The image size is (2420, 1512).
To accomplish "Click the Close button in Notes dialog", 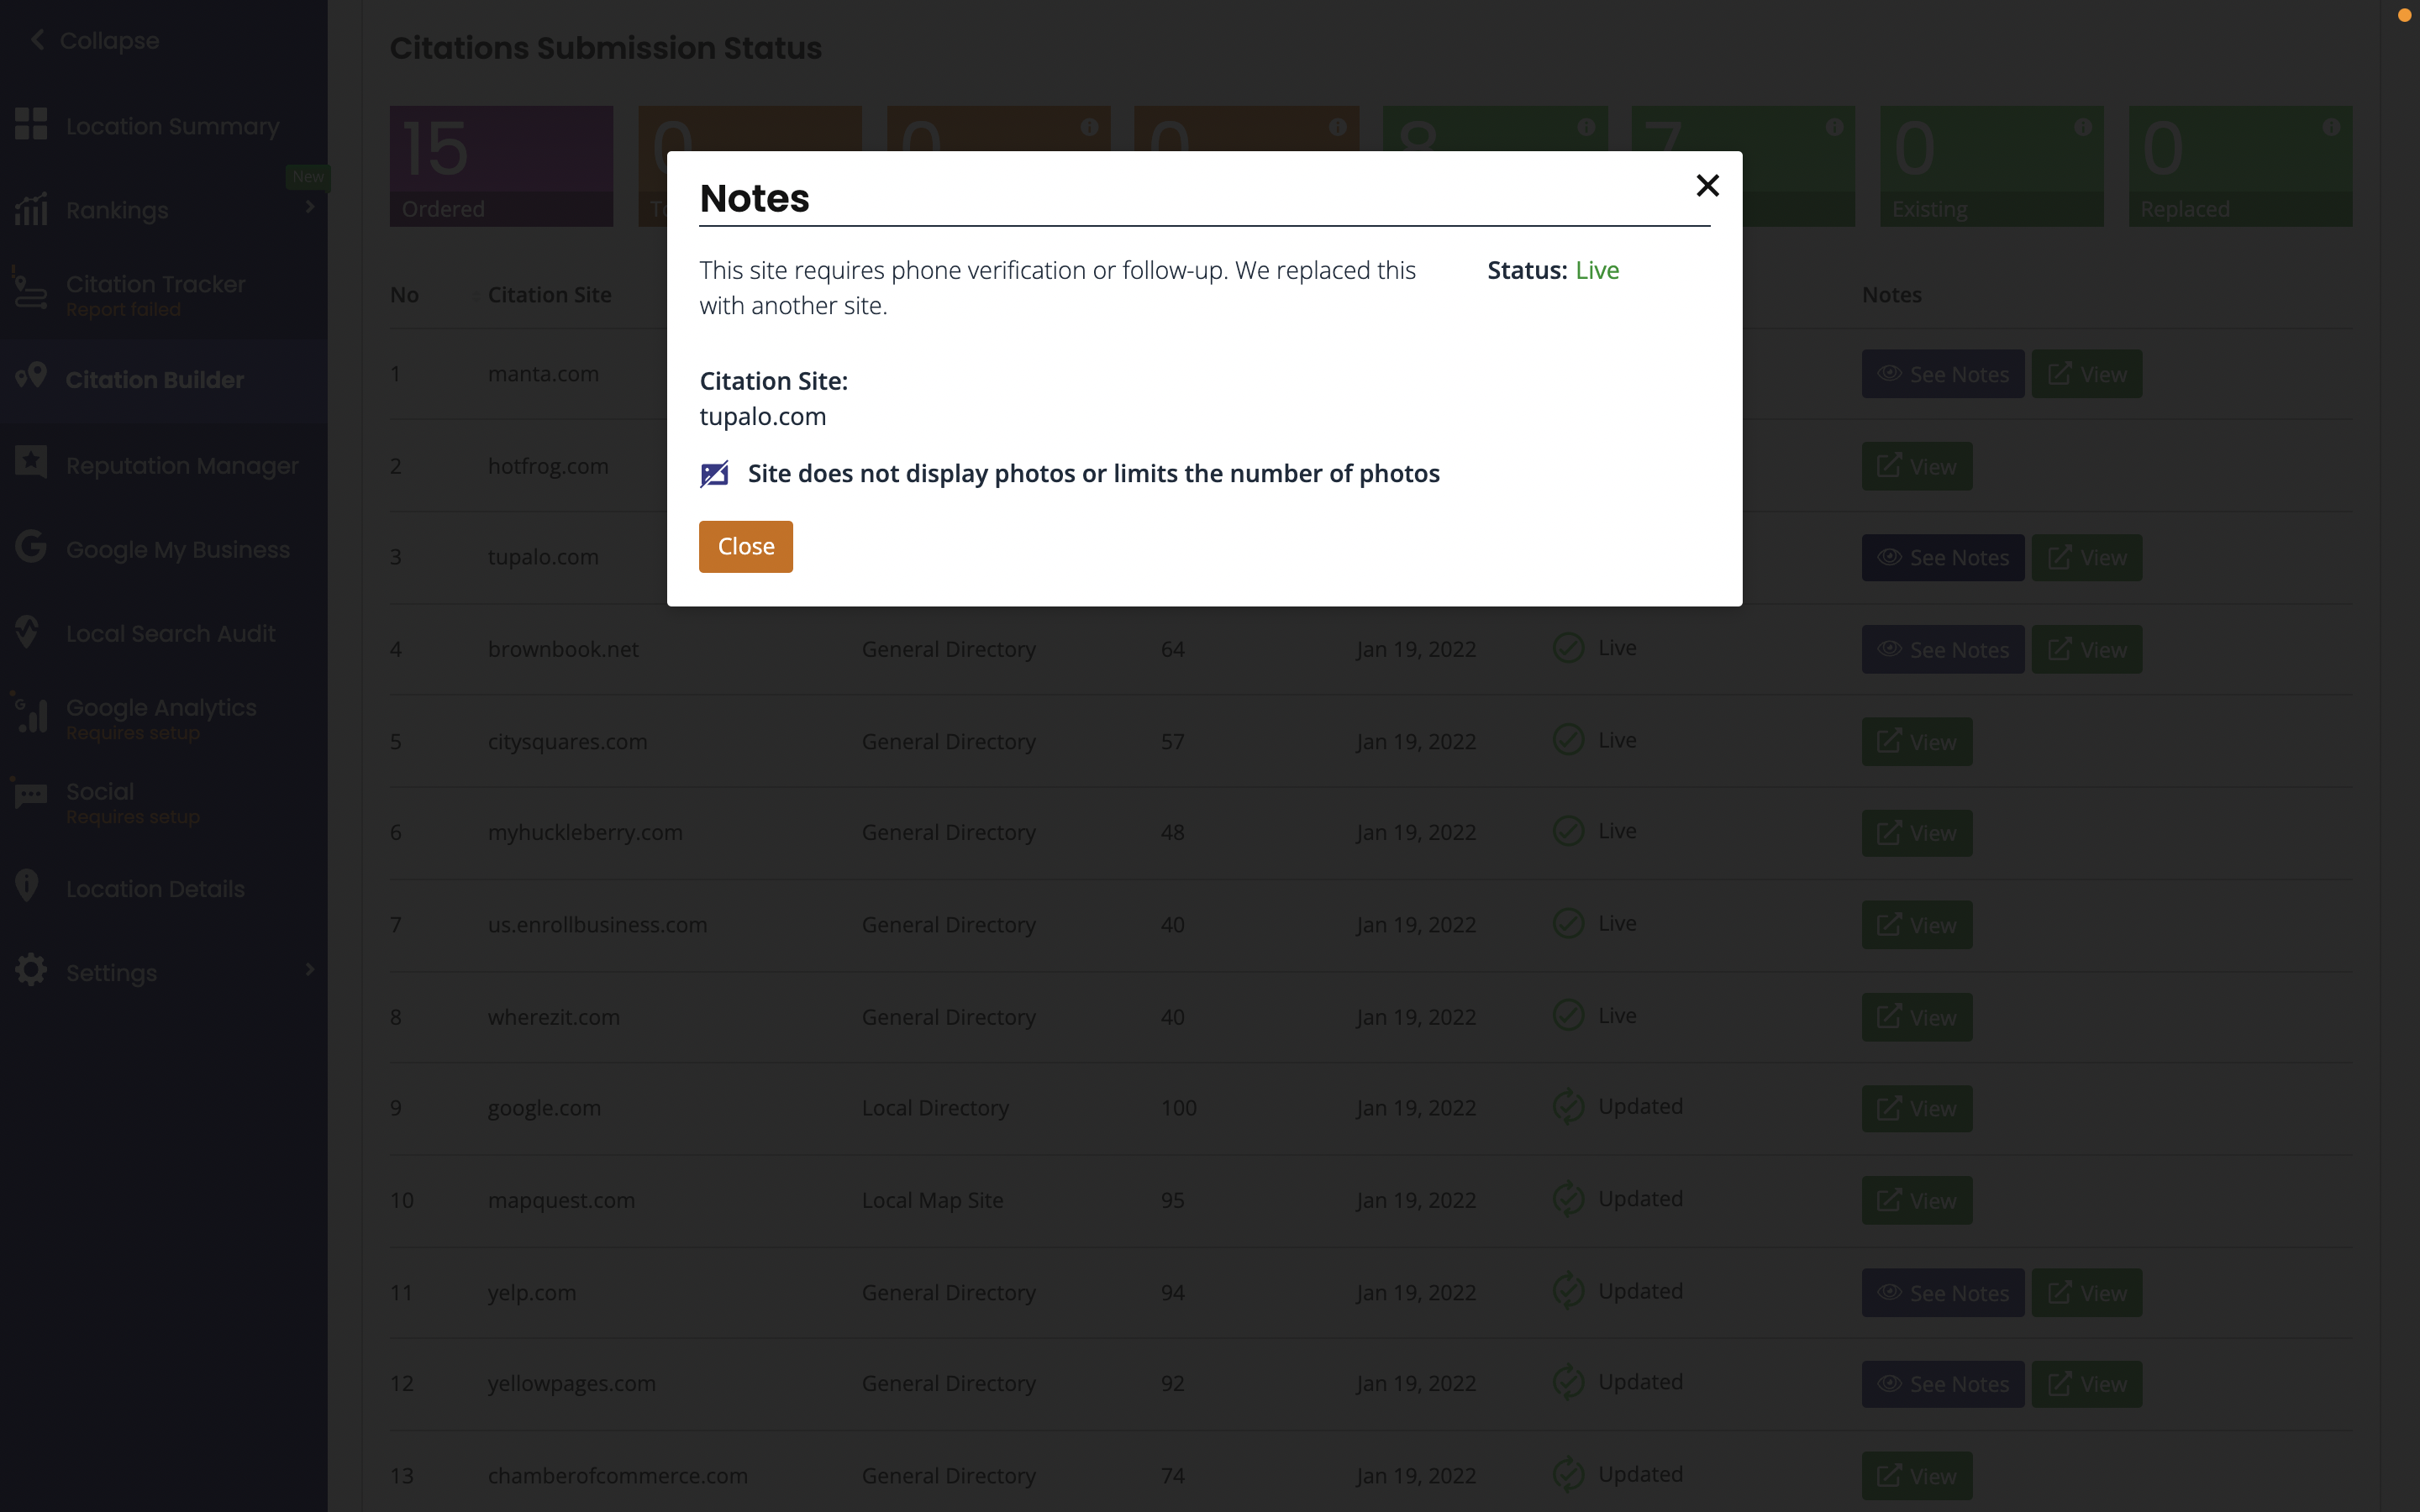I will [x=745, y=546].
